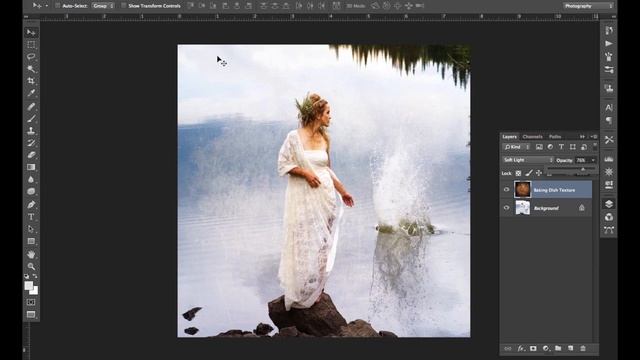Click the background color swatch
Viewport: 640px width, 360px height.
click(34, 291)
